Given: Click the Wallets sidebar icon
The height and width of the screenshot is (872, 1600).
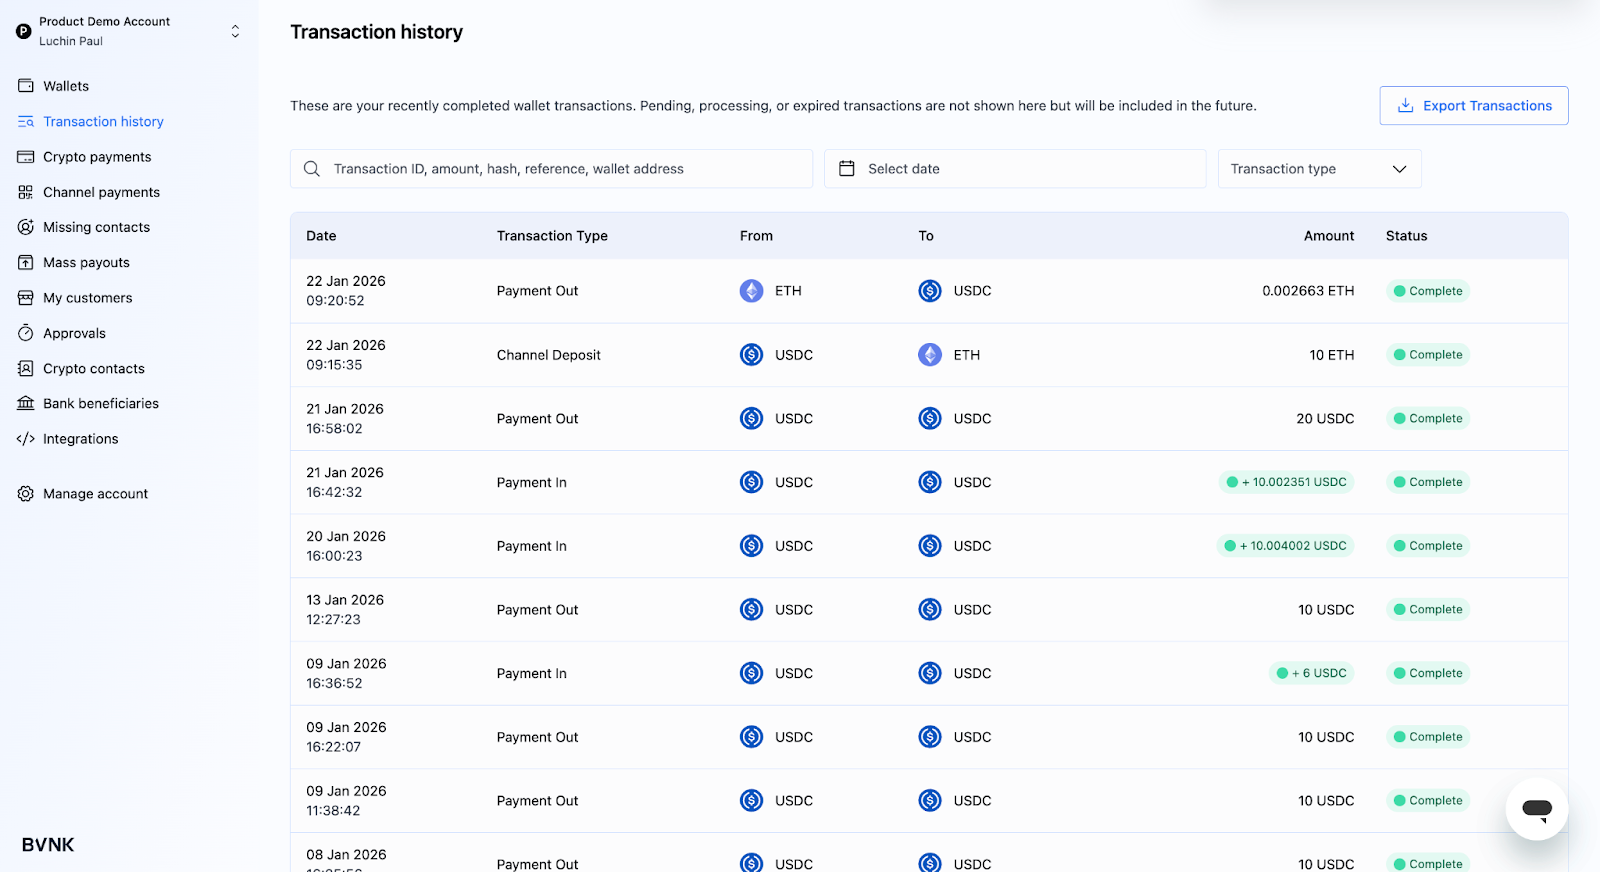Looking at the screenshot, I should pos(26,86).
